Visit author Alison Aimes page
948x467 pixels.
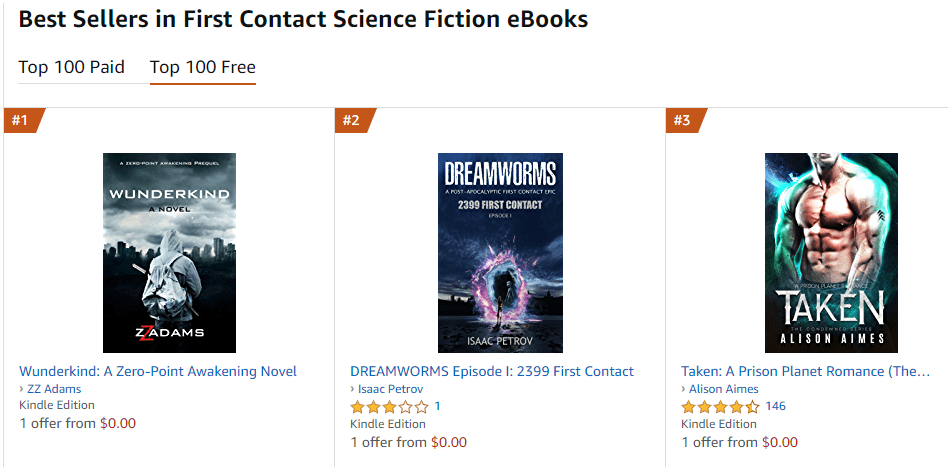724,389
